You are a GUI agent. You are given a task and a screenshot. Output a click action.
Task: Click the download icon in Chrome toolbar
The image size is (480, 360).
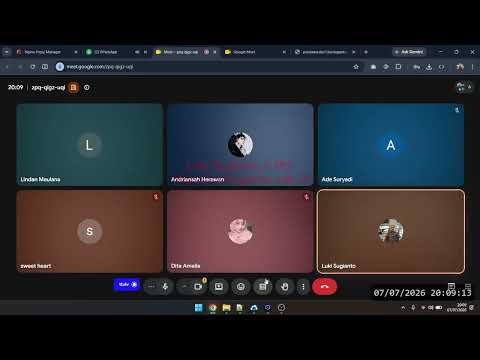pyautogui.click(x=429, y=67)
